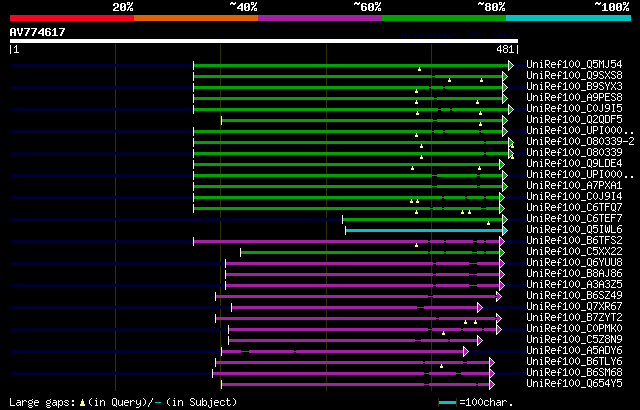
Task: Select the AV774617 query name label
Action: click(x=38, y=32)
